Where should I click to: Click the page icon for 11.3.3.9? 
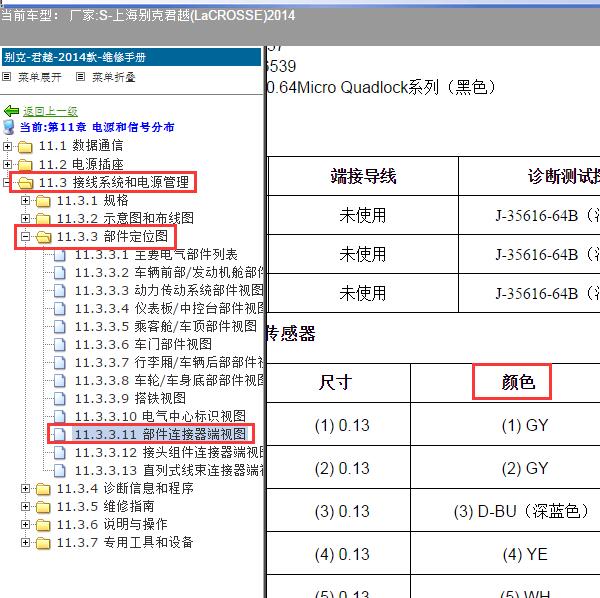(60, 399)
